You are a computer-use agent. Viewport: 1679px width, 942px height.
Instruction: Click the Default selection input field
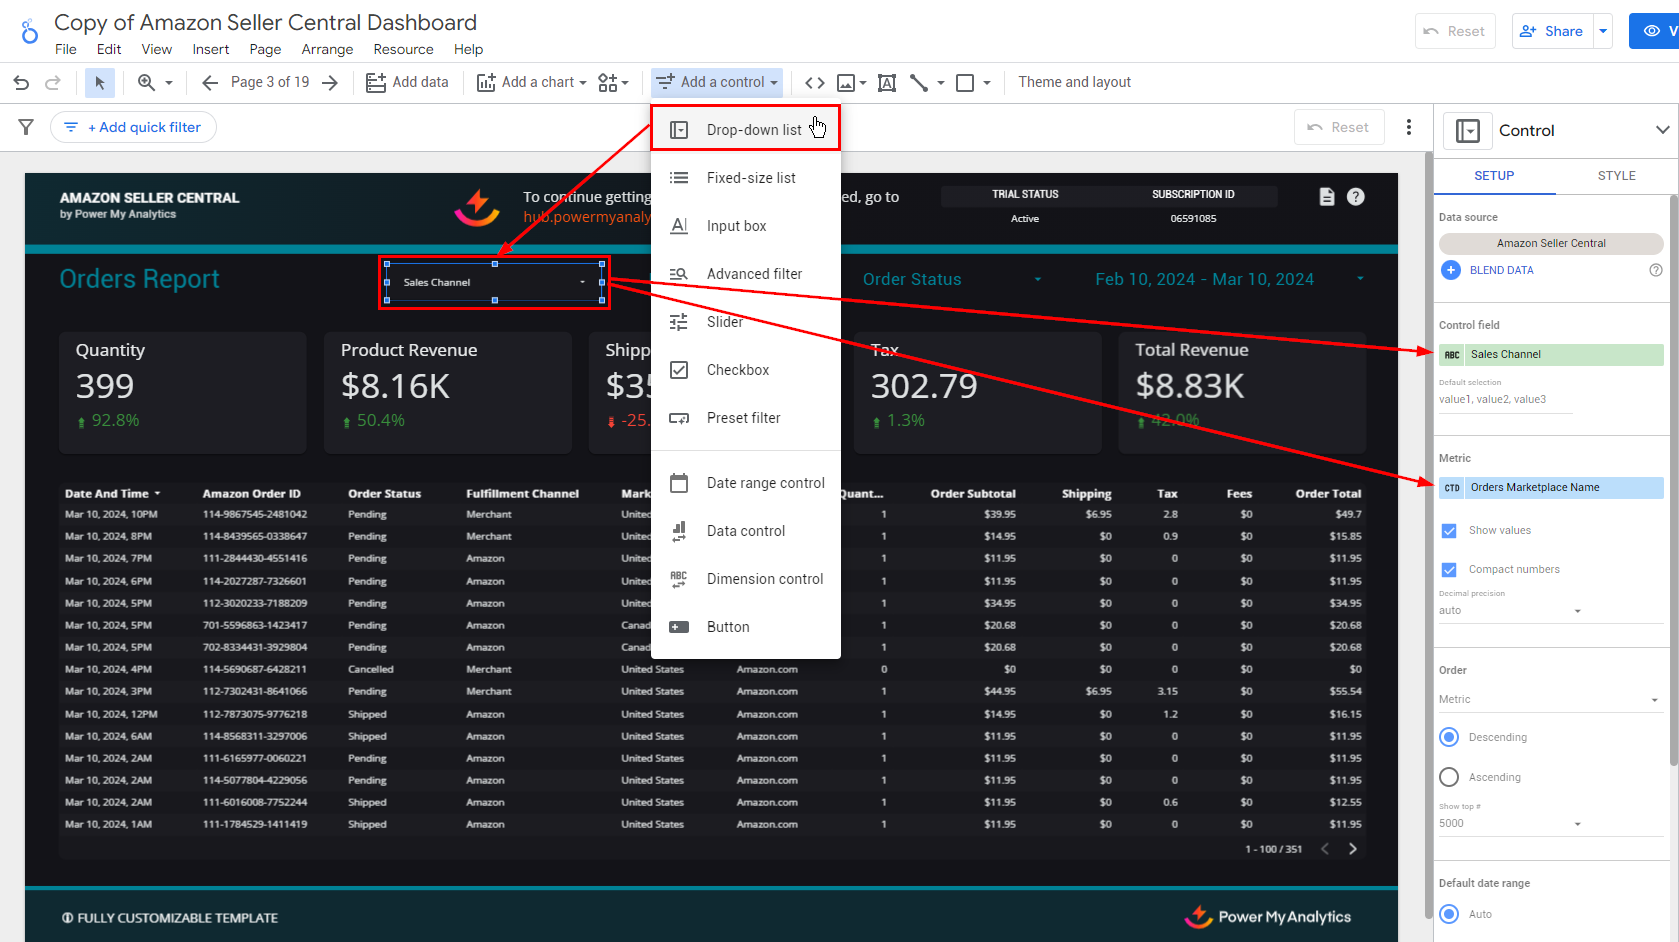pyautogui.click(x=1505, y=400)
